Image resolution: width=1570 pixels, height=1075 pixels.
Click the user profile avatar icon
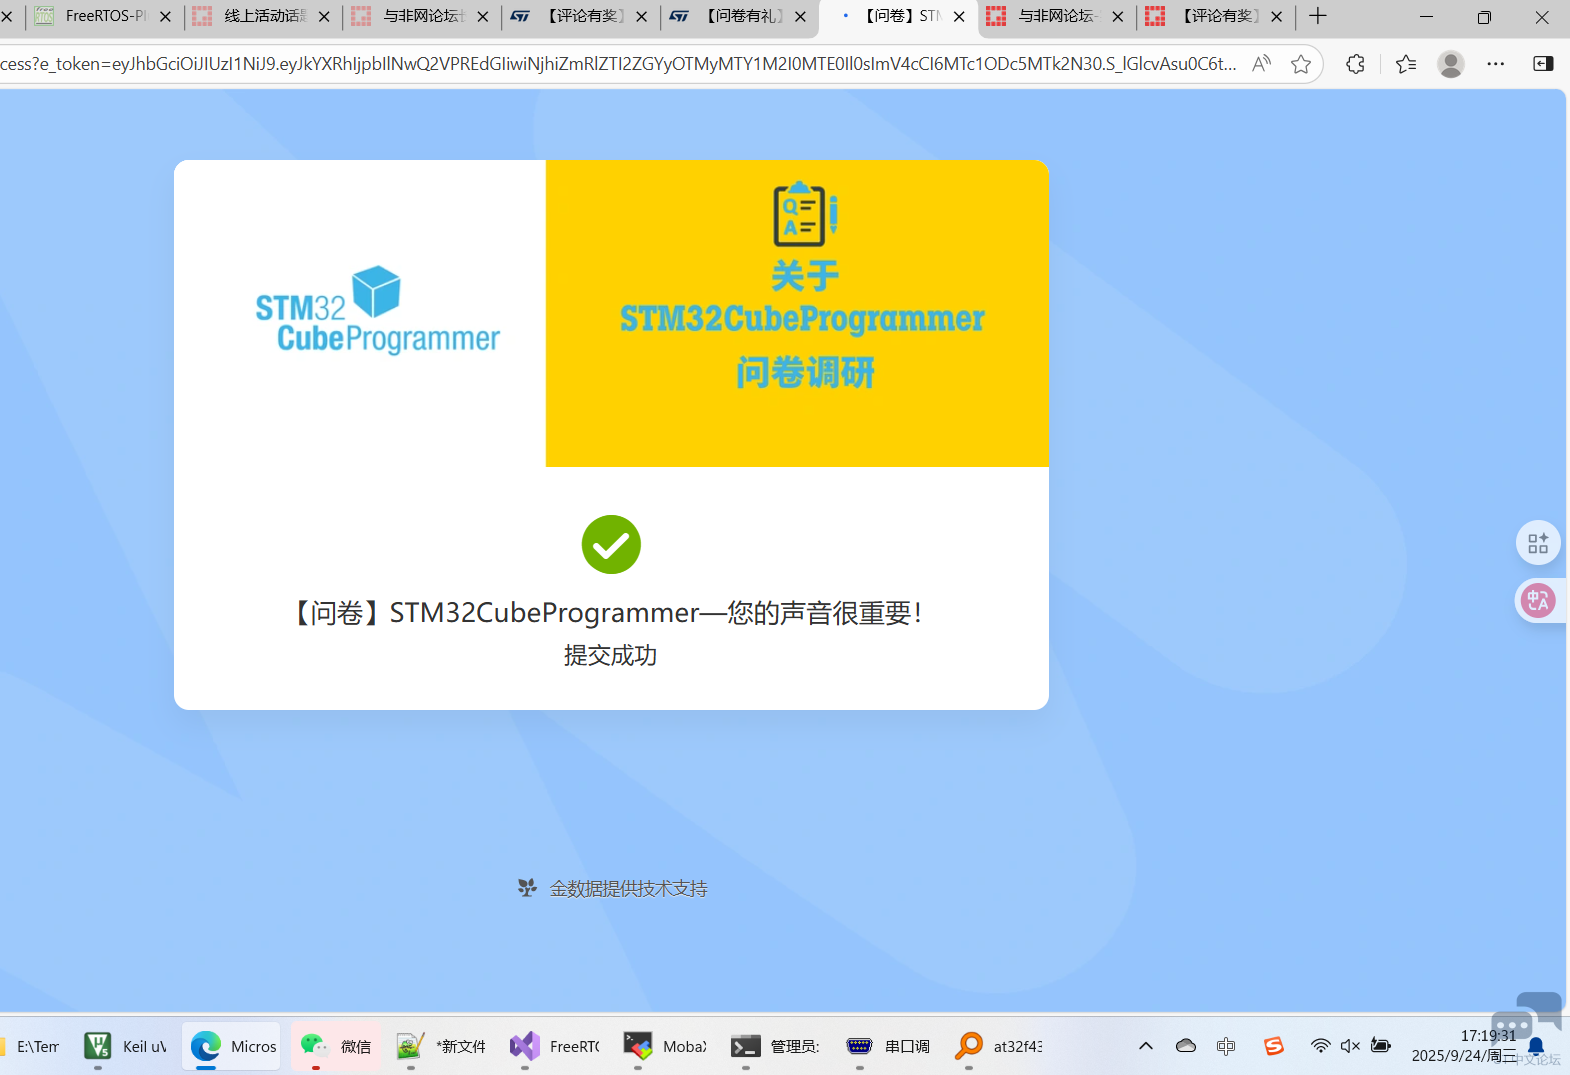pyautogui.click(x=1450, y=64)
